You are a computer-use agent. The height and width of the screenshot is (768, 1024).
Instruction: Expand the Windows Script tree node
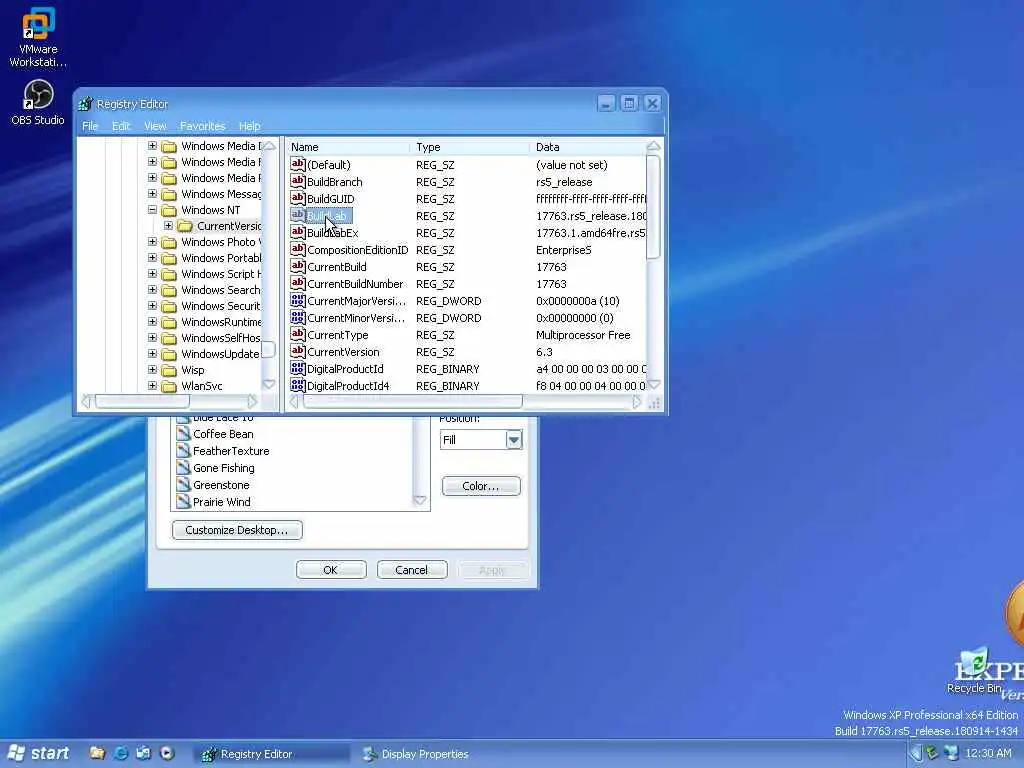coord(152,274)
